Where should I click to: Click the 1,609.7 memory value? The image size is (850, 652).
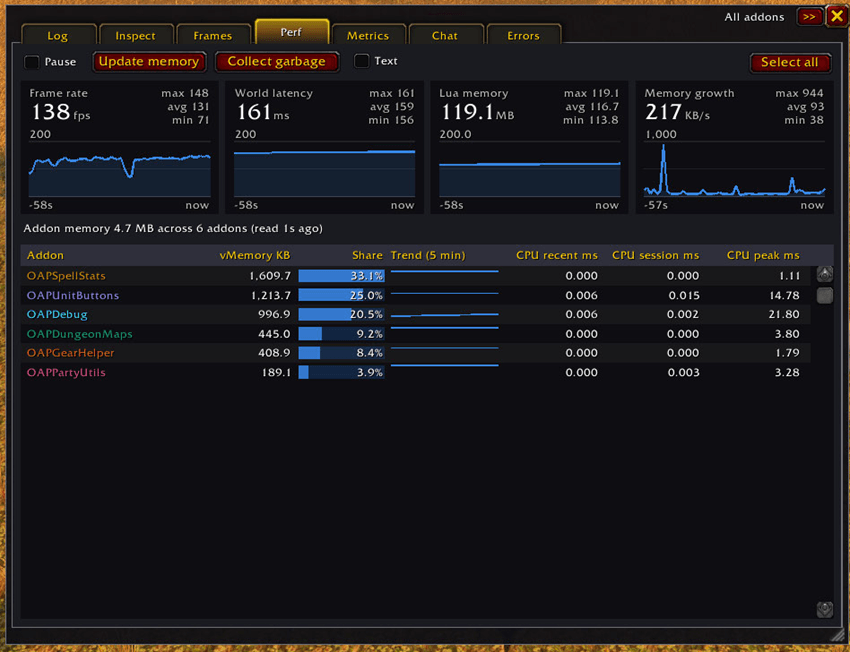tap(270, 276)
